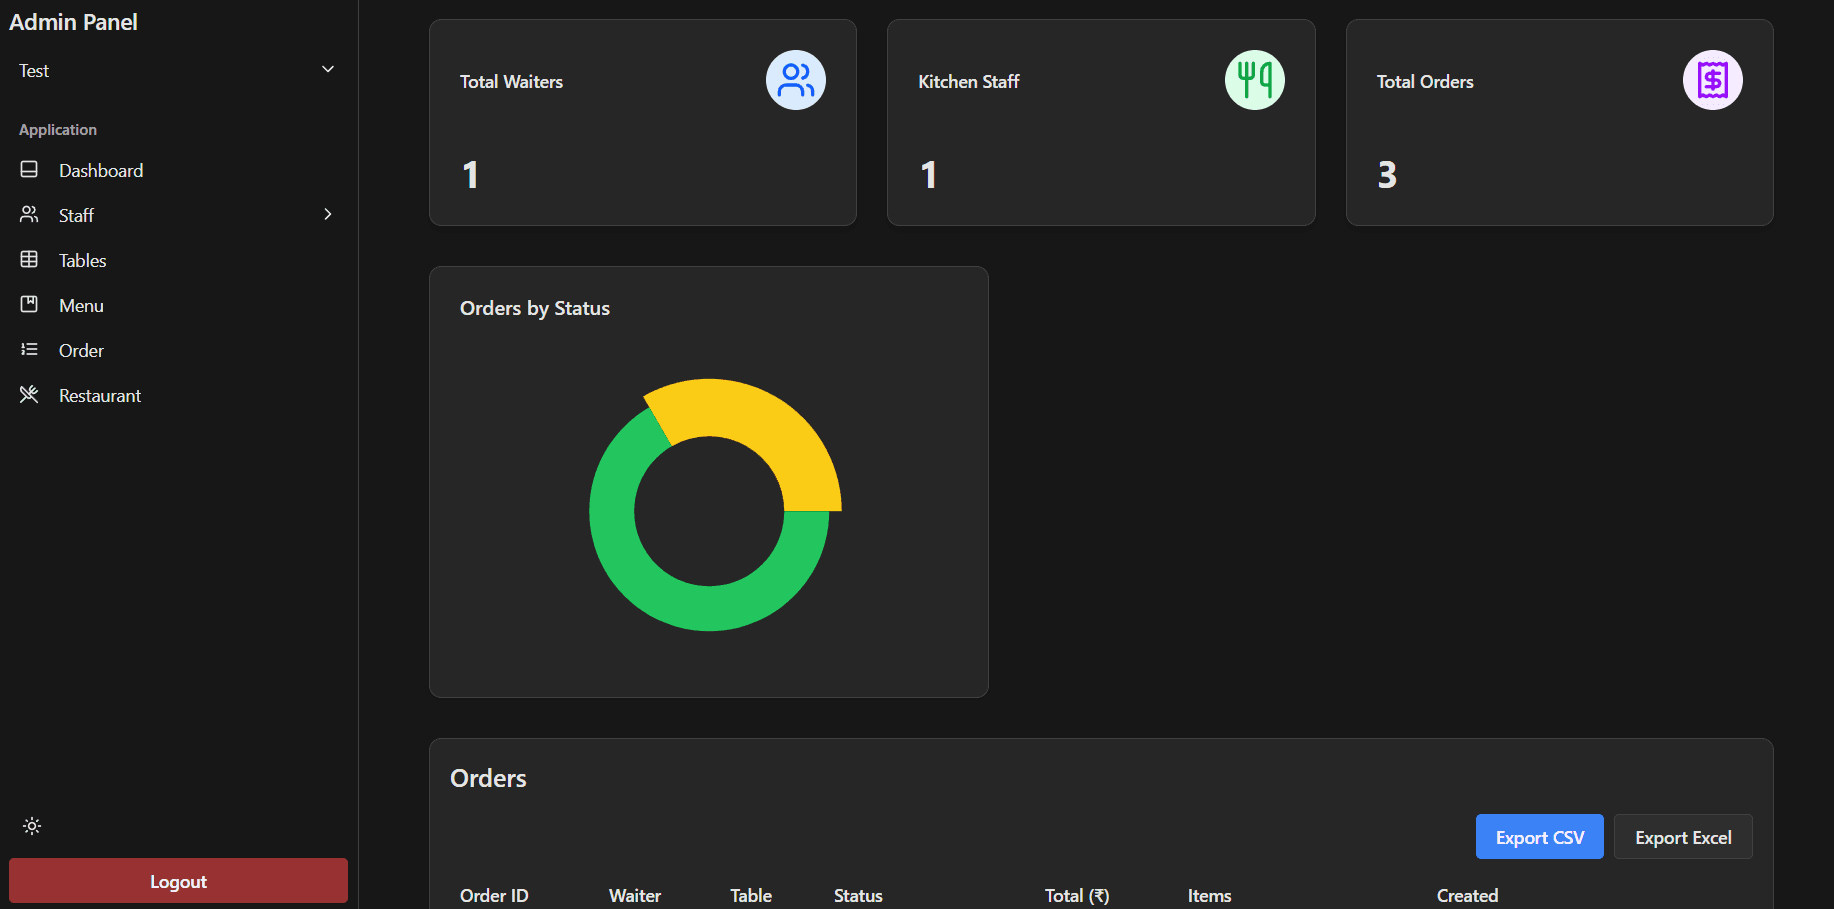Viewport: 1834px width, 909px height.
Task: Click the Staff people icon in sidebar
Action: coord(29,215)
